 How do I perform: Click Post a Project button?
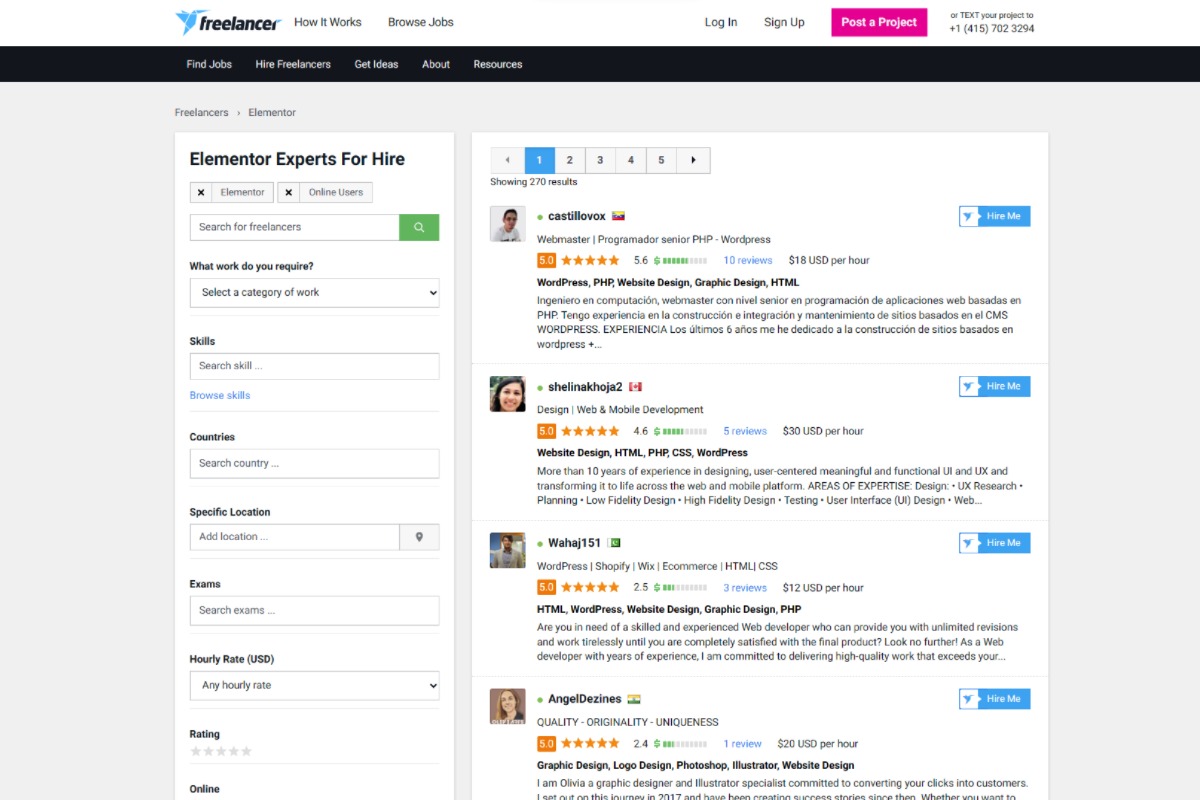click(879, 22)
